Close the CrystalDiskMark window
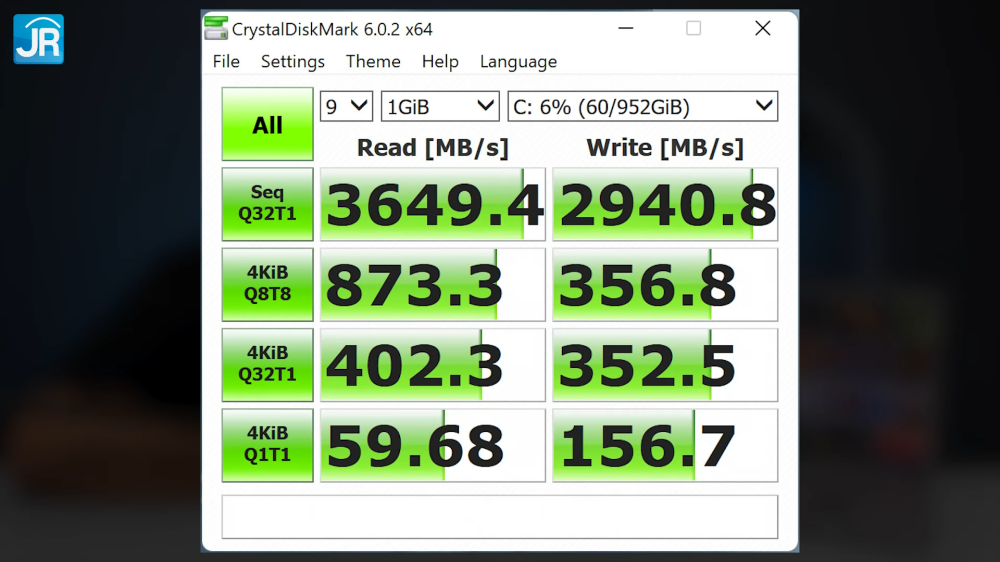The height and width of the screenshot is (562, 1000). pos(763,29)
